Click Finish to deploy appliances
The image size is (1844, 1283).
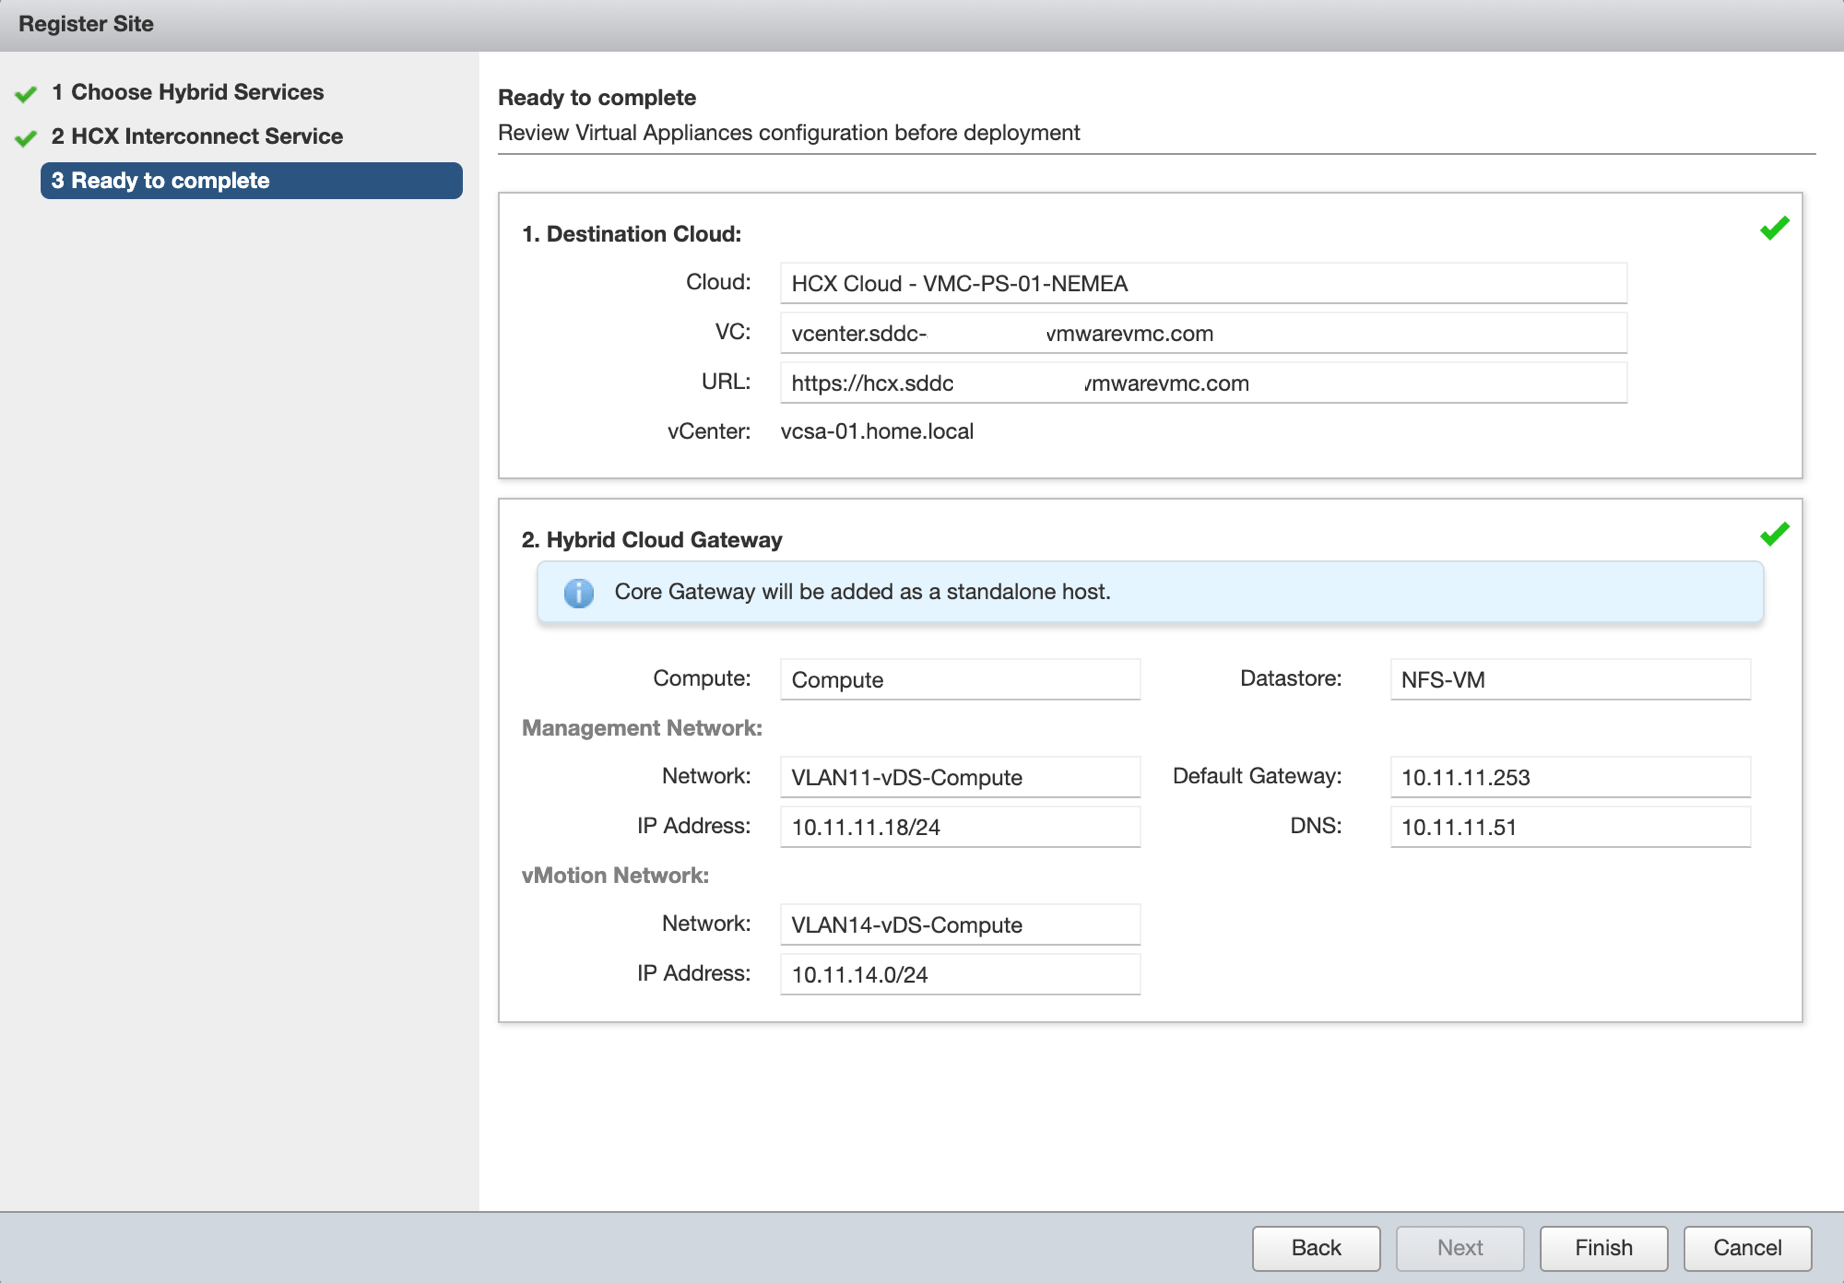pos(1603,1247)
